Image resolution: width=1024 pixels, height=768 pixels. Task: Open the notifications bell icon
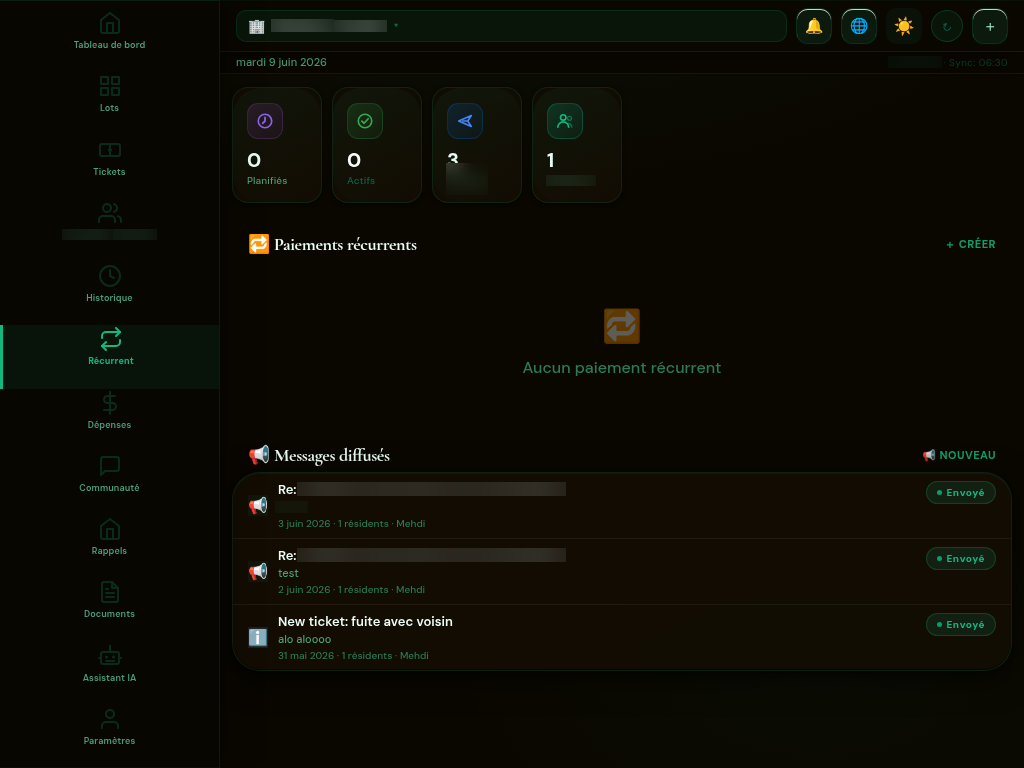coord(814,27)
